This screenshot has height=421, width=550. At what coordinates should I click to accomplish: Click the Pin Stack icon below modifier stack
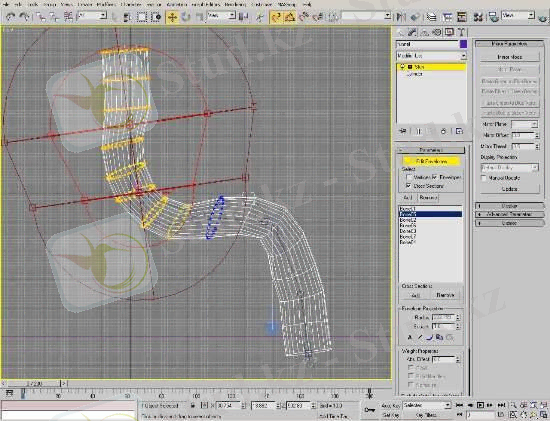(x=403, y=131)
